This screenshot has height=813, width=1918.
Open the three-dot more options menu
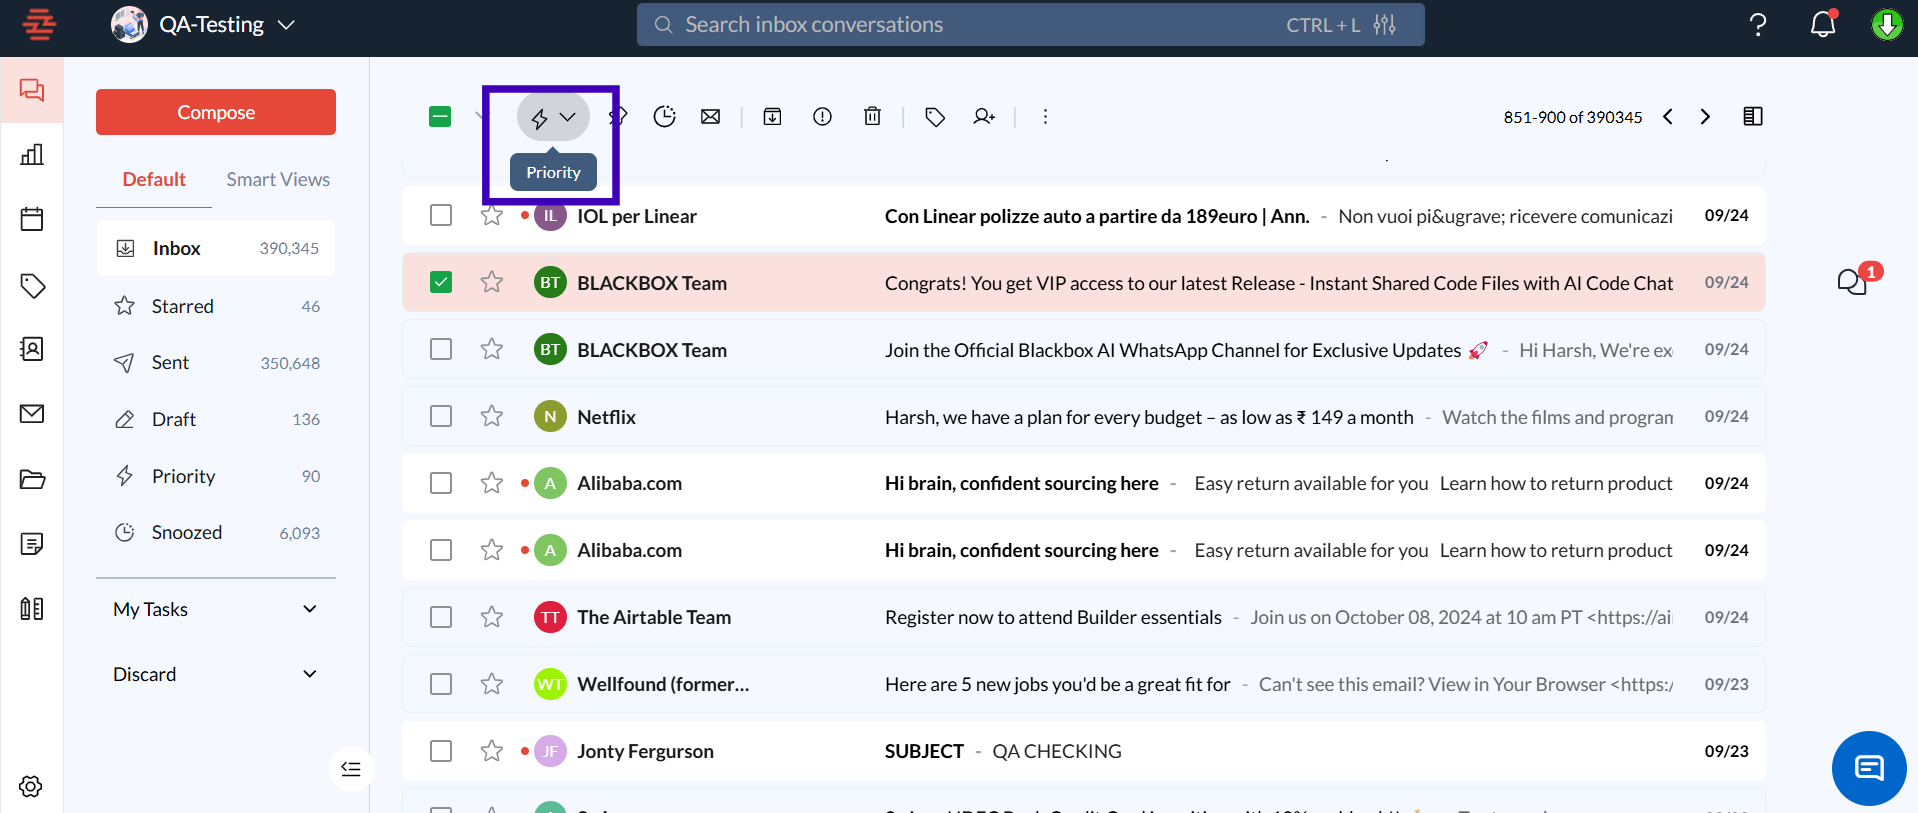point(1045,117)
